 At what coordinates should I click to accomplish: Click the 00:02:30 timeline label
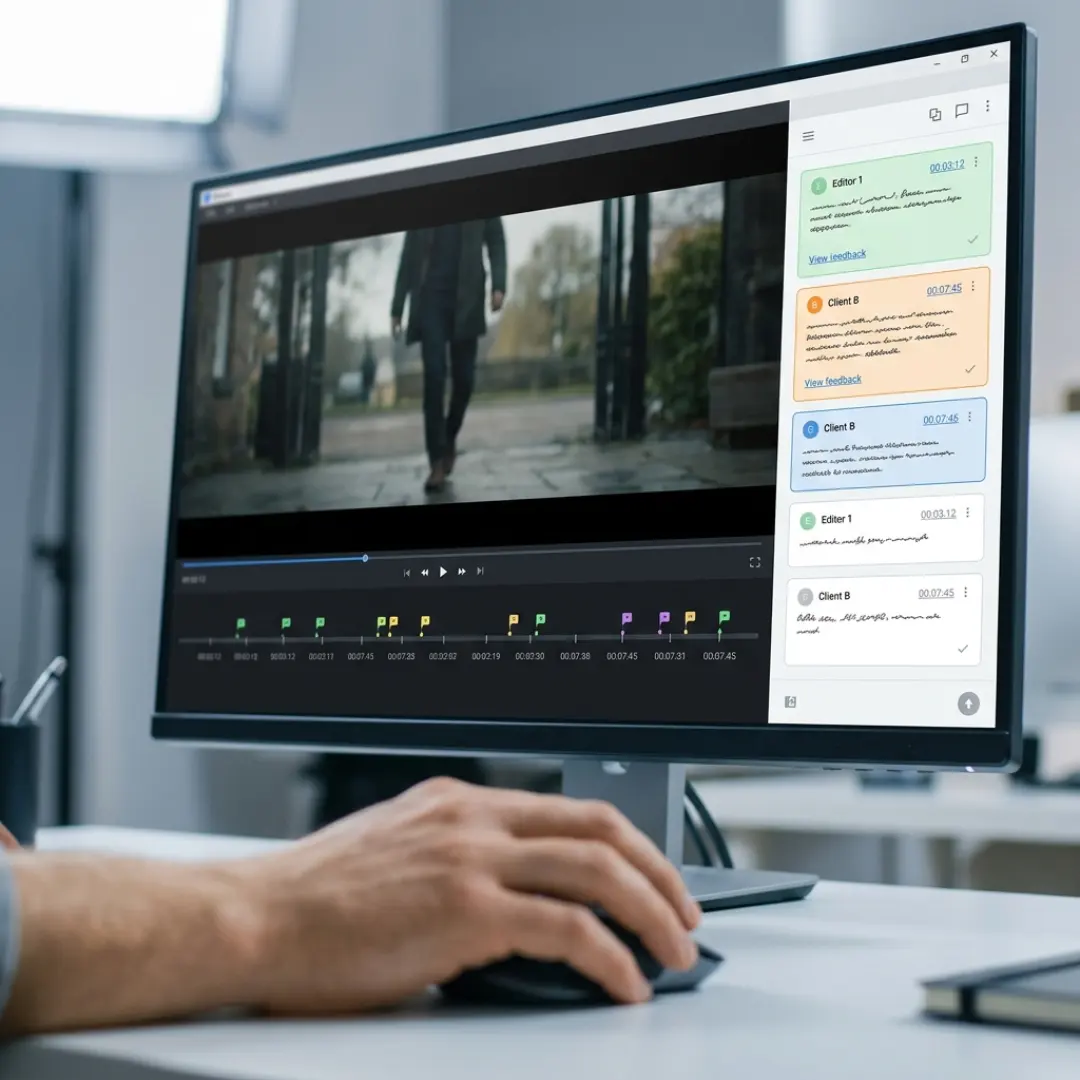click(530, 656)
